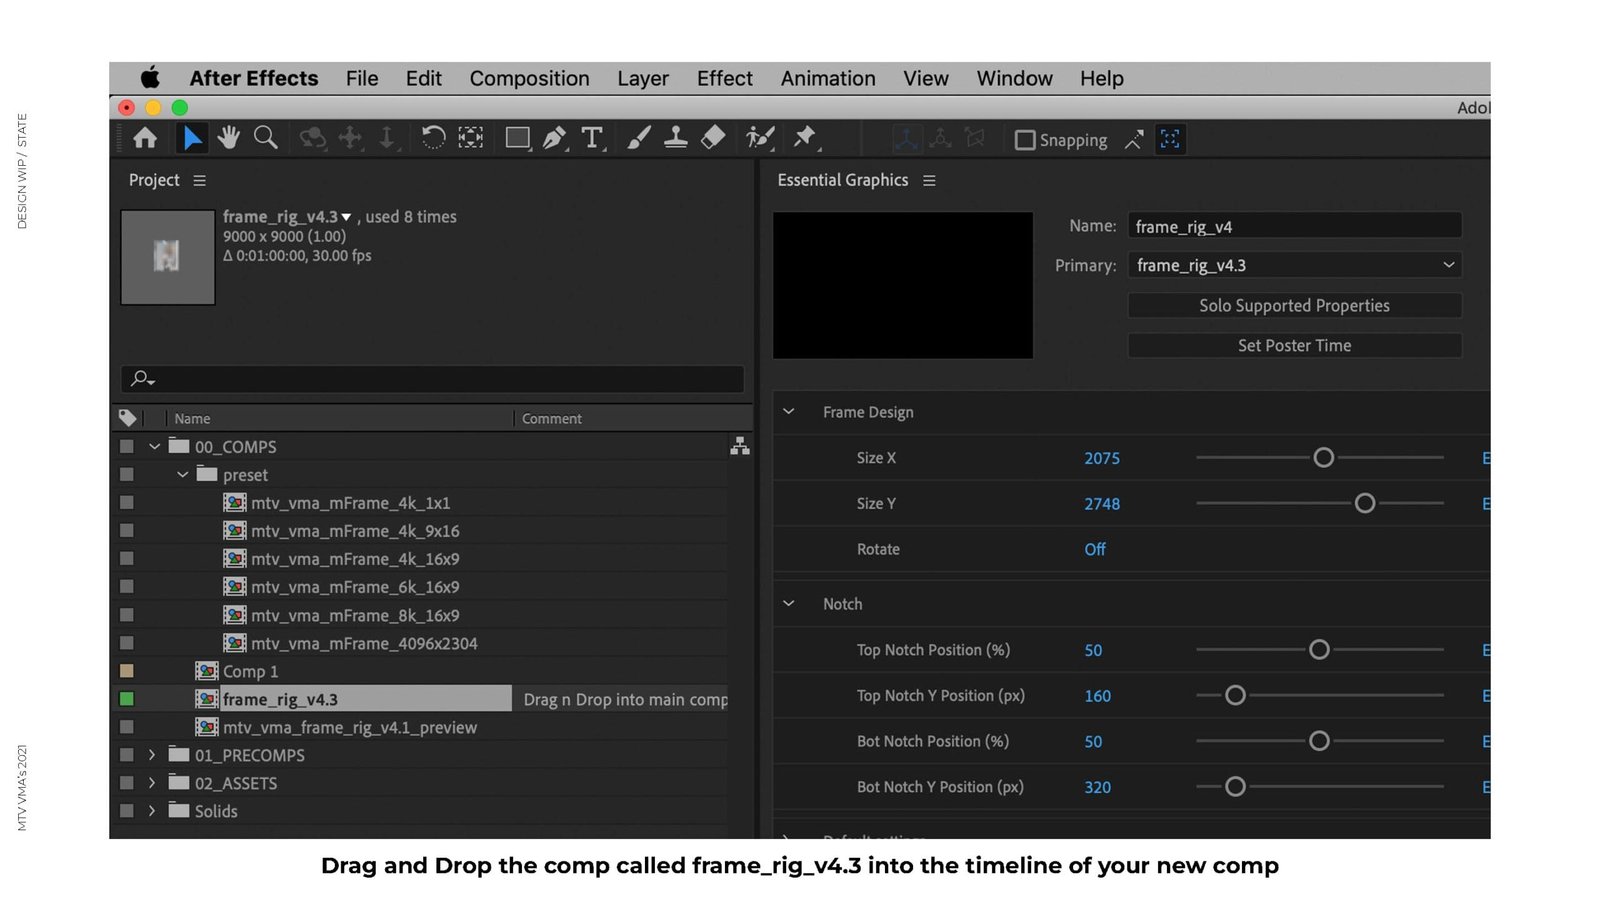Collapse the Notch group
Image resolution: width=1600 pixels, height=901 pixels.
pos(788,604)
